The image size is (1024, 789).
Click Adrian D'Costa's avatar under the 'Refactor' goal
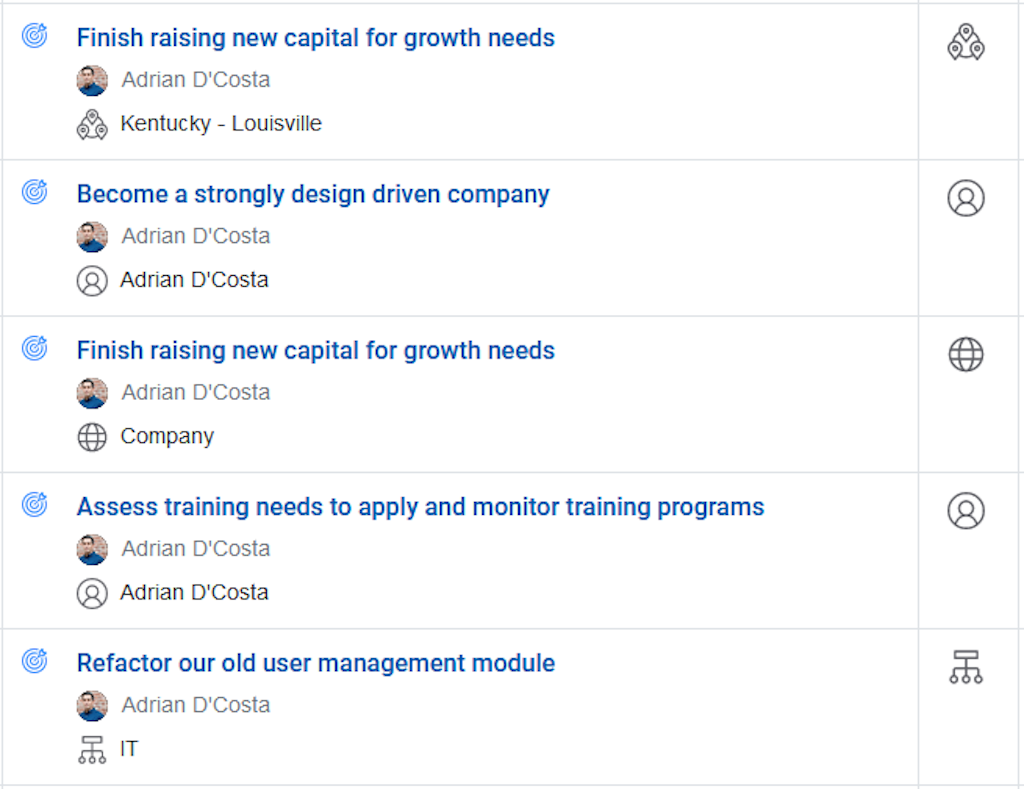coord(92,705)
